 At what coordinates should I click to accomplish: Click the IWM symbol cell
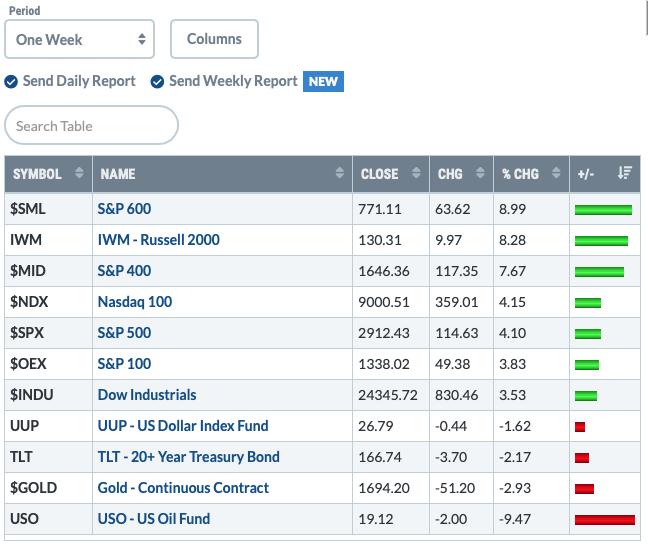48,240
